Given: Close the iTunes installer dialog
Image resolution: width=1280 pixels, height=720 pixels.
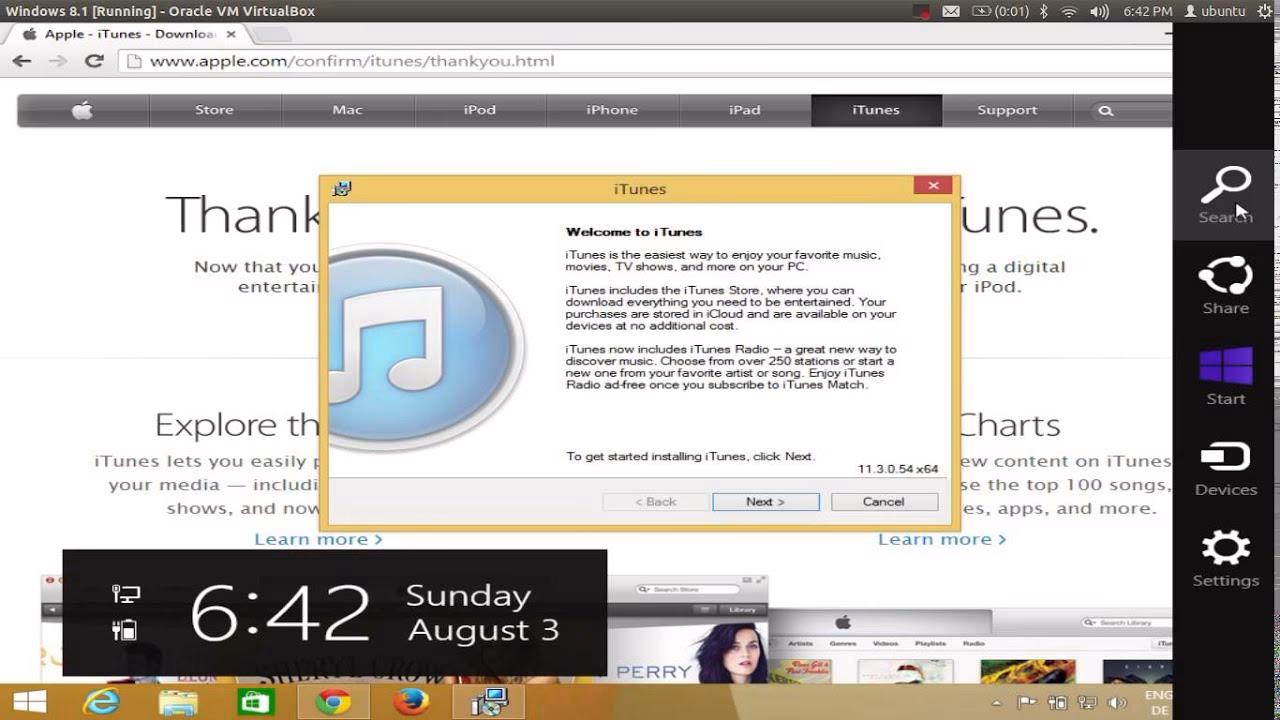Looking at the screenshot, I should tap(933, 186).
